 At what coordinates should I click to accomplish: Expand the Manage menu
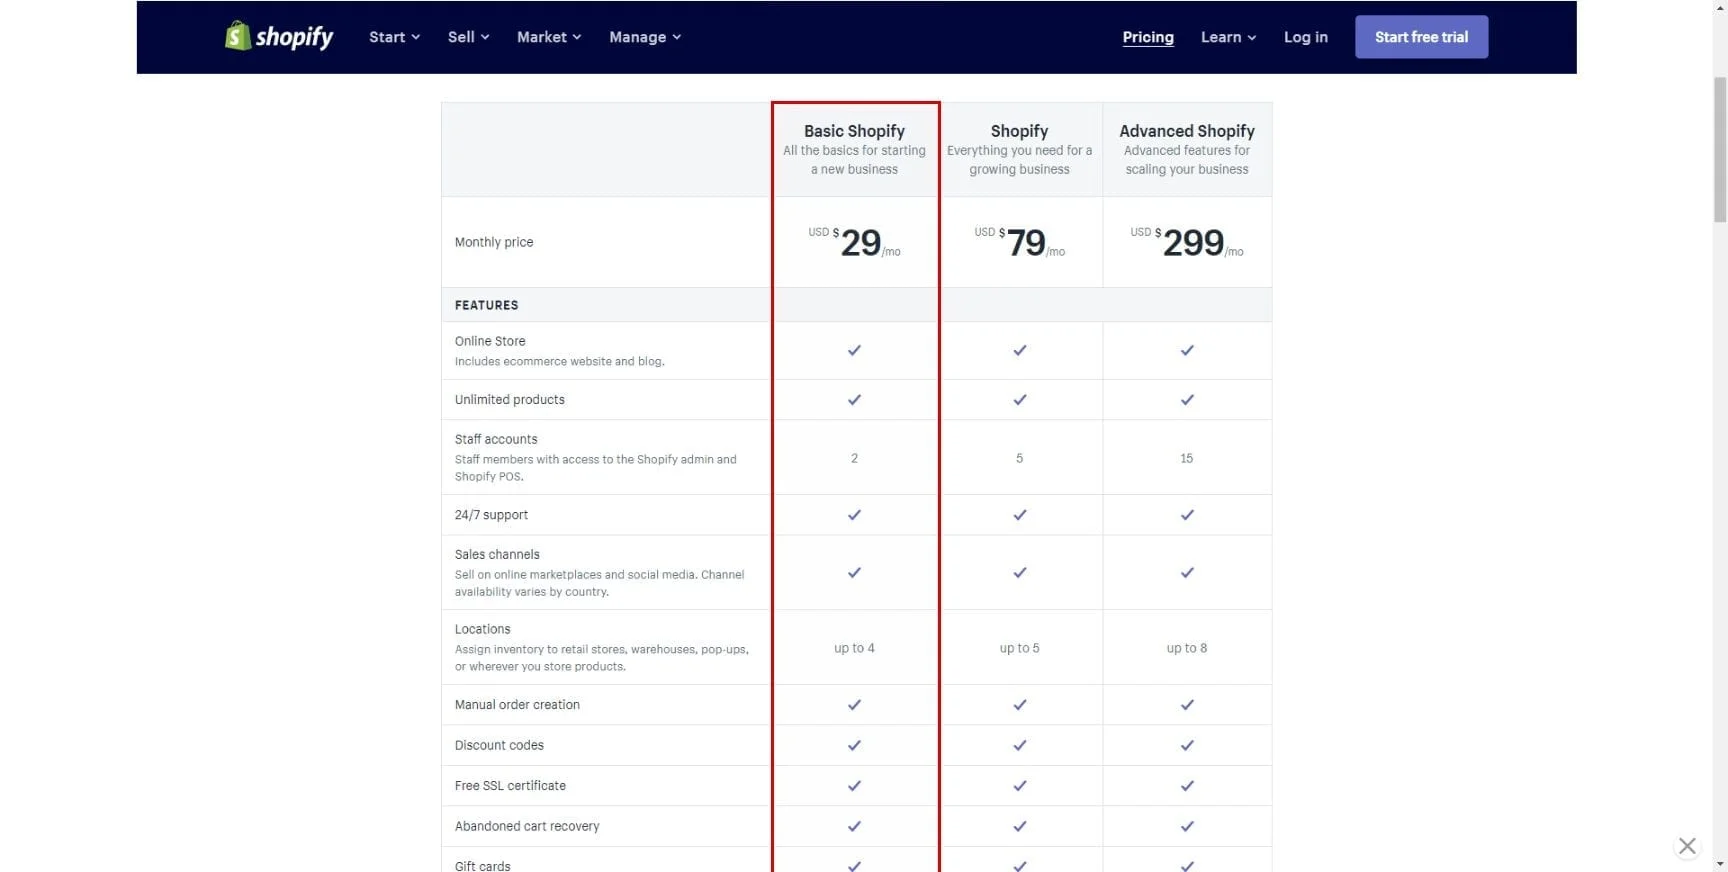pos(645,37)
